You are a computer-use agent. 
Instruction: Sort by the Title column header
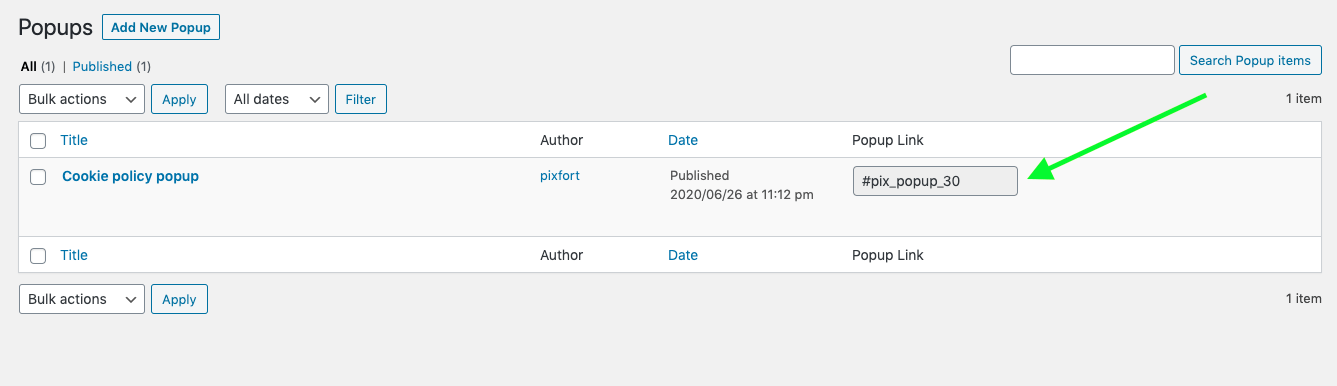point(74,140)
